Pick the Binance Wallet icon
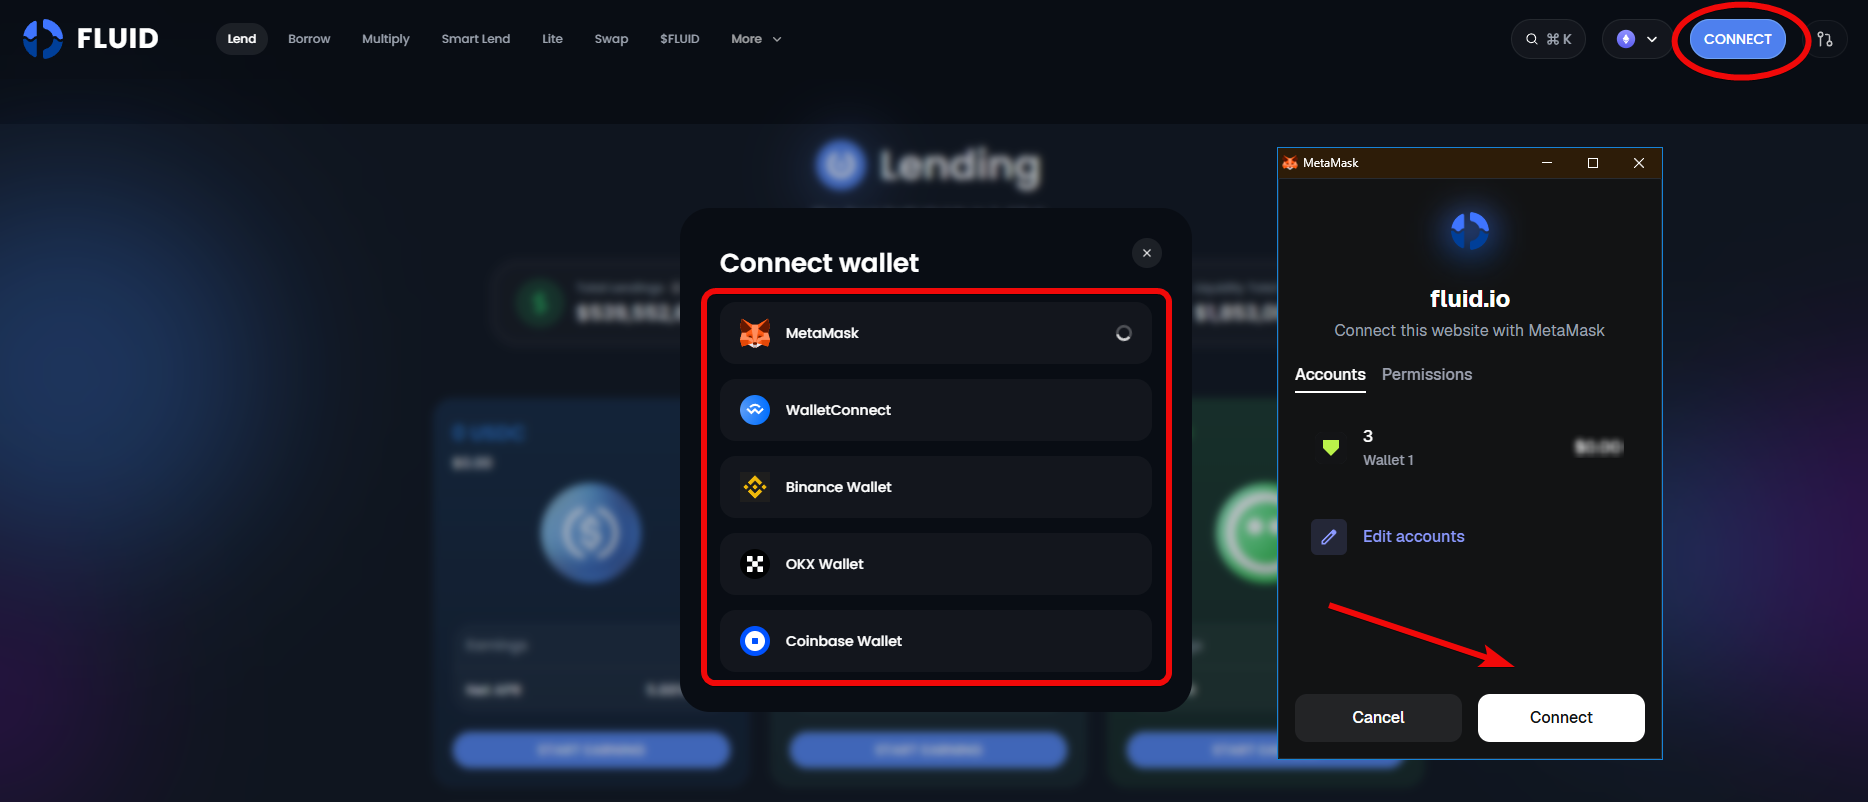The height and width of the screenshot is (802, 1868). [x=755, y=487]
